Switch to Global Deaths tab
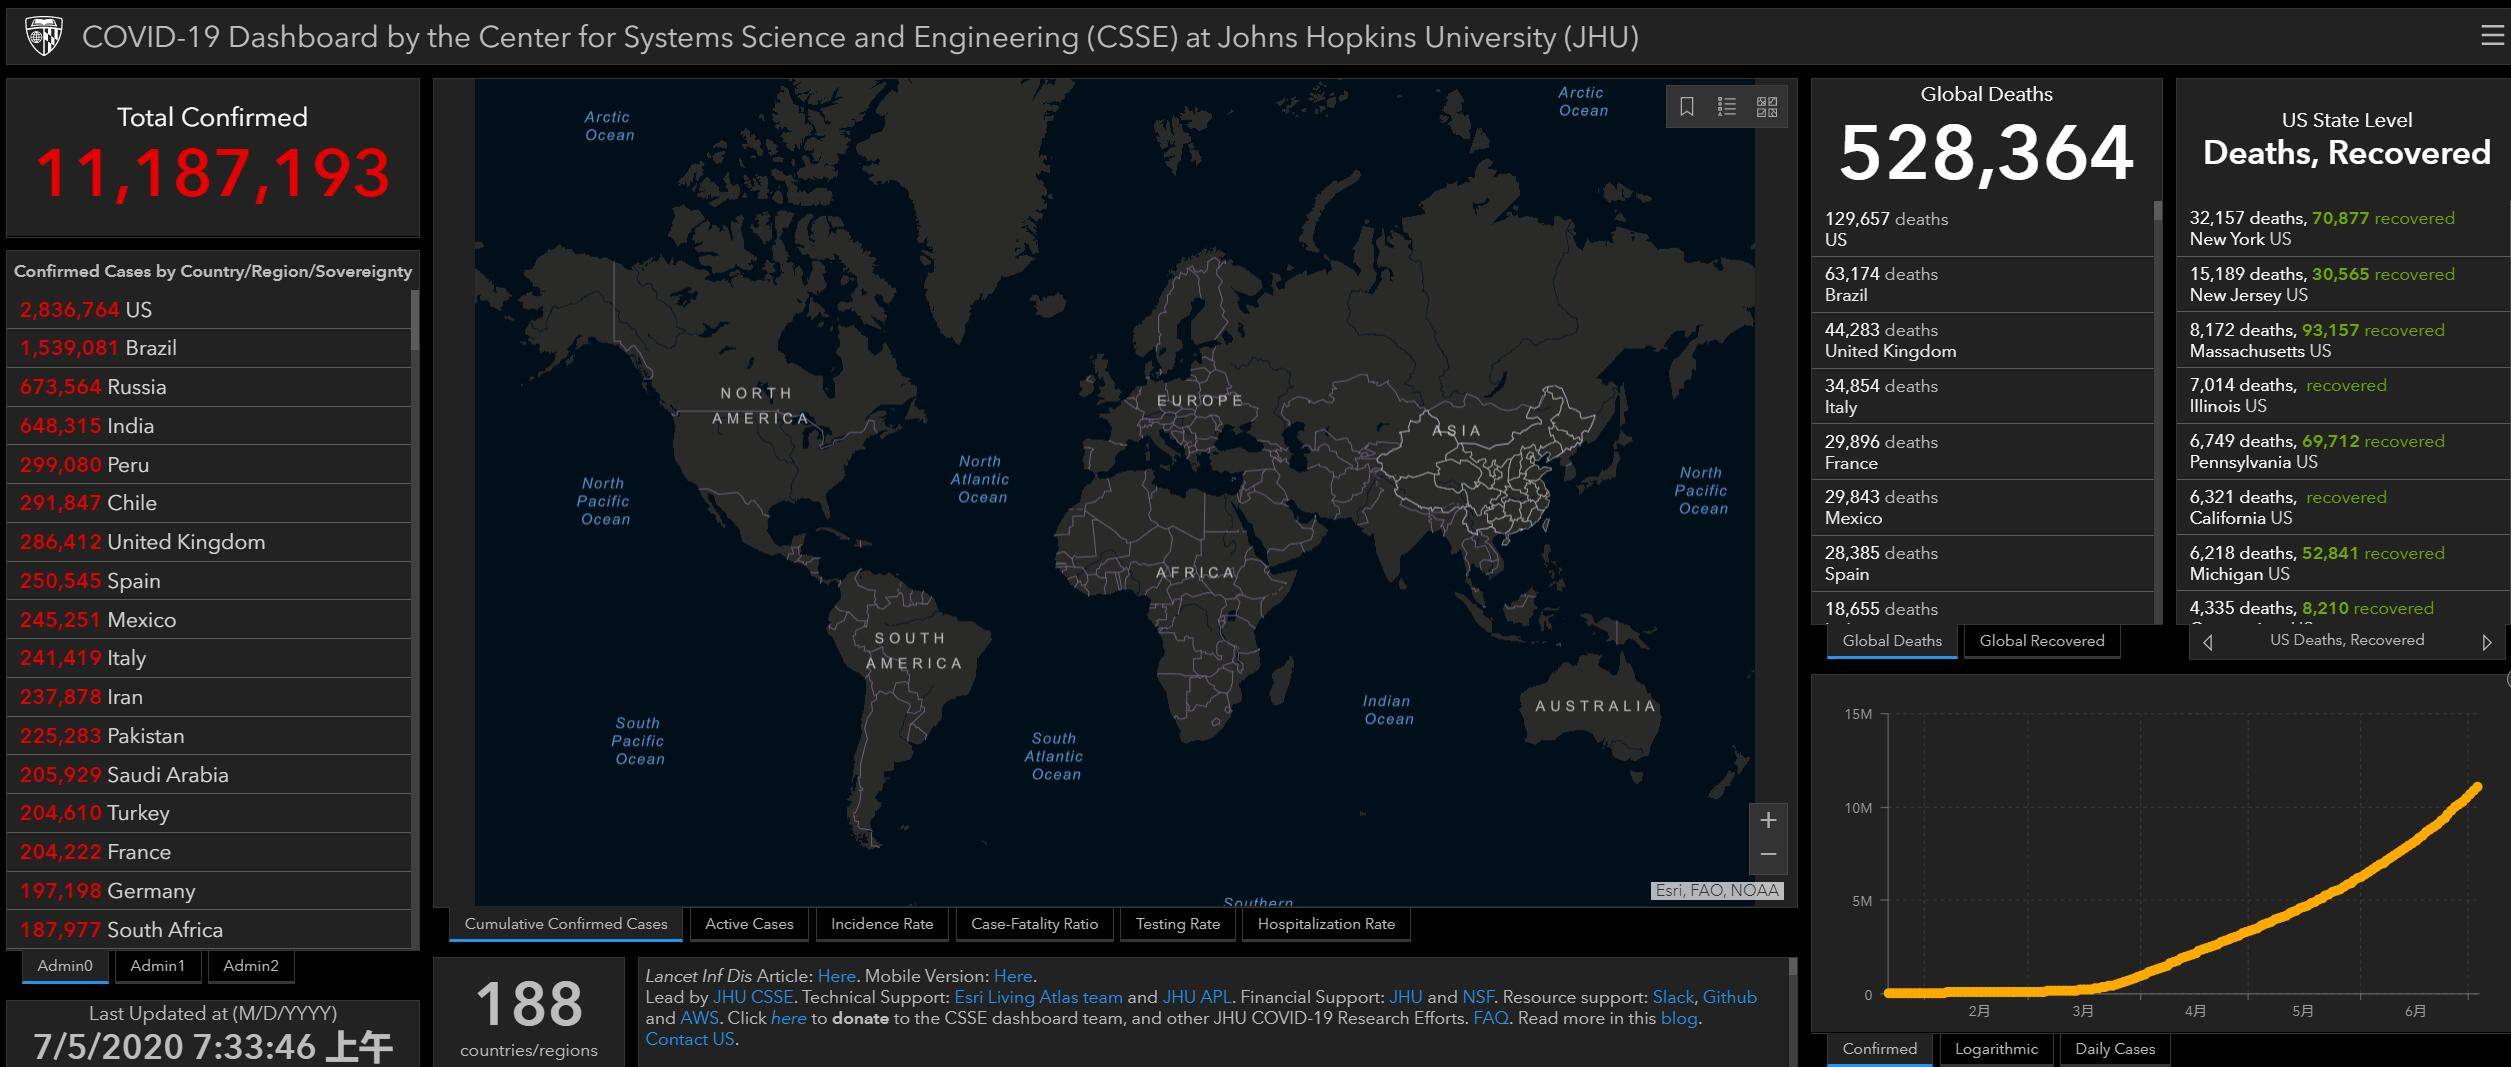The width and height of the screenshot is (2511, 1067). point(1892,641)
